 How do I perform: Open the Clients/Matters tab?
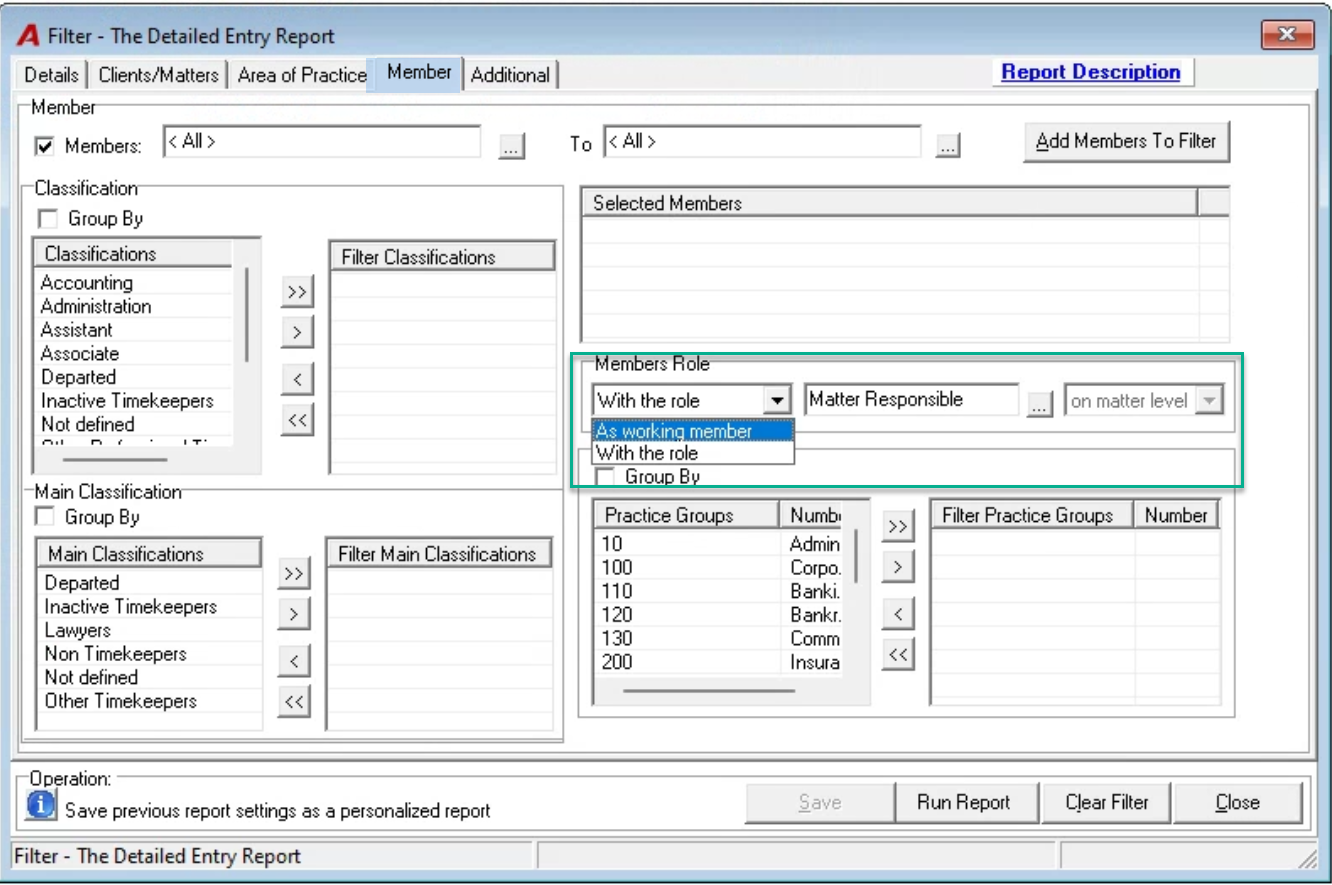pos(159,75)
